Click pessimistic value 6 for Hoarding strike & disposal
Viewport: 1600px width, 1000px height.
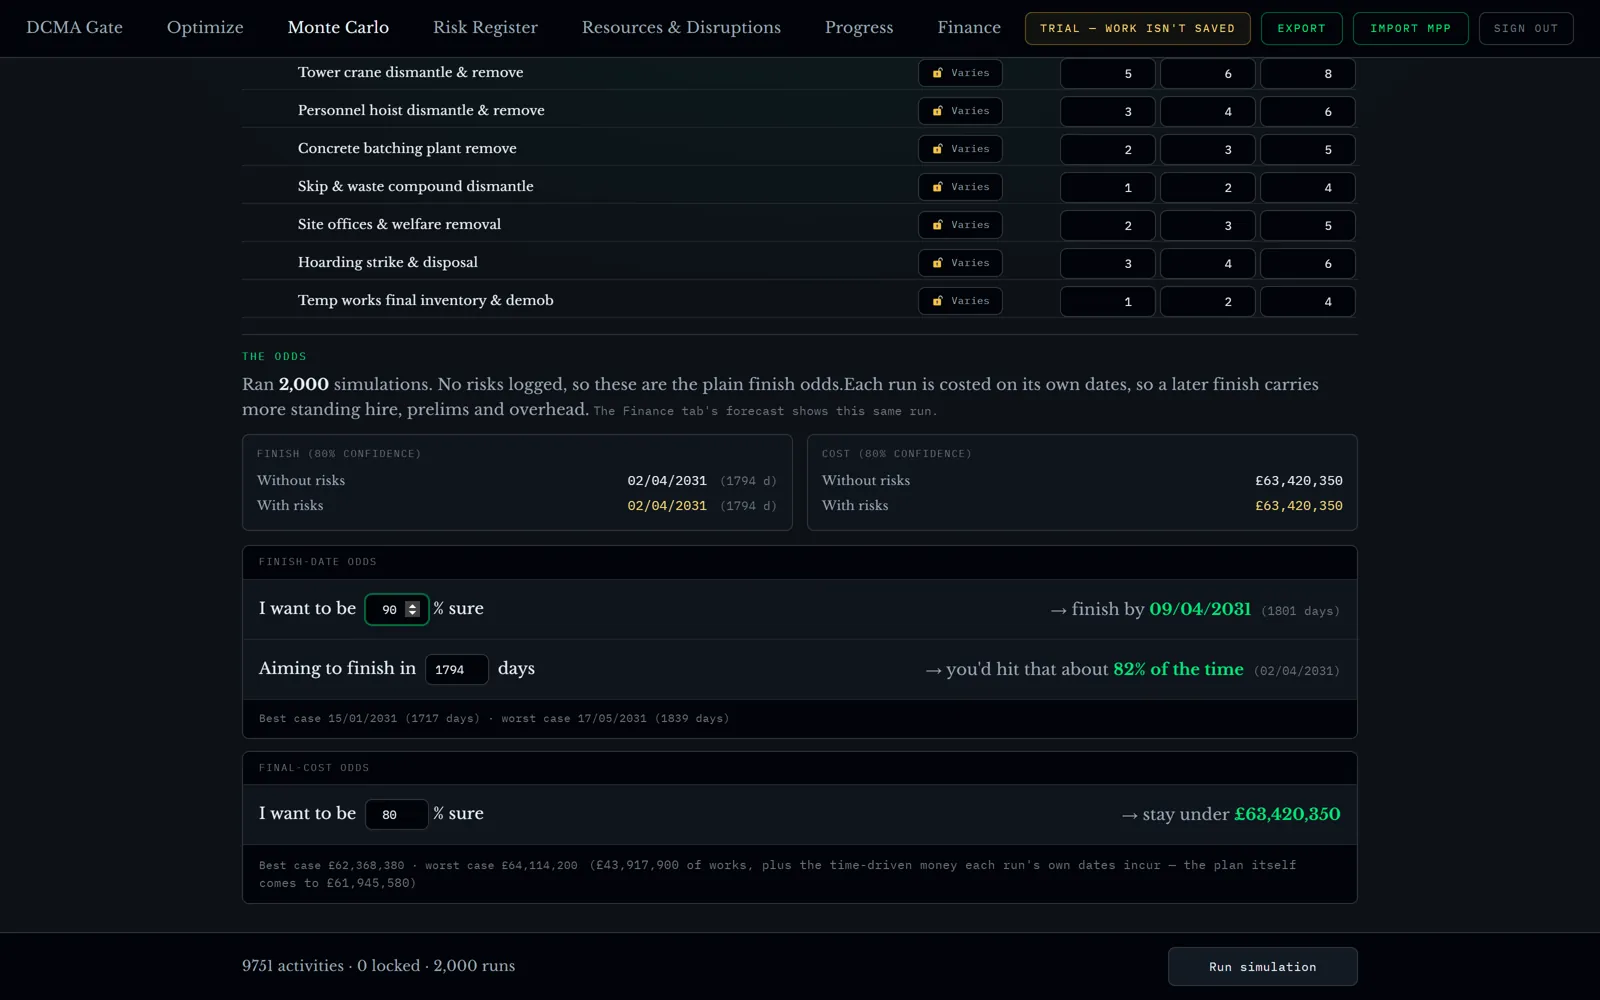pyautogui.click(x=1308, y=263)
